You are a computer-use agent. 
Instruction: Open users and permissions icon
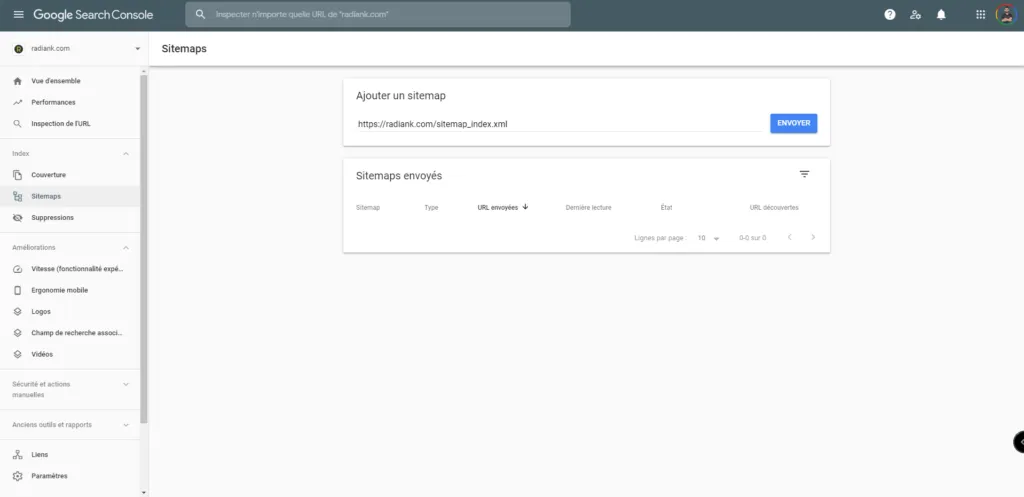[915, 14]
